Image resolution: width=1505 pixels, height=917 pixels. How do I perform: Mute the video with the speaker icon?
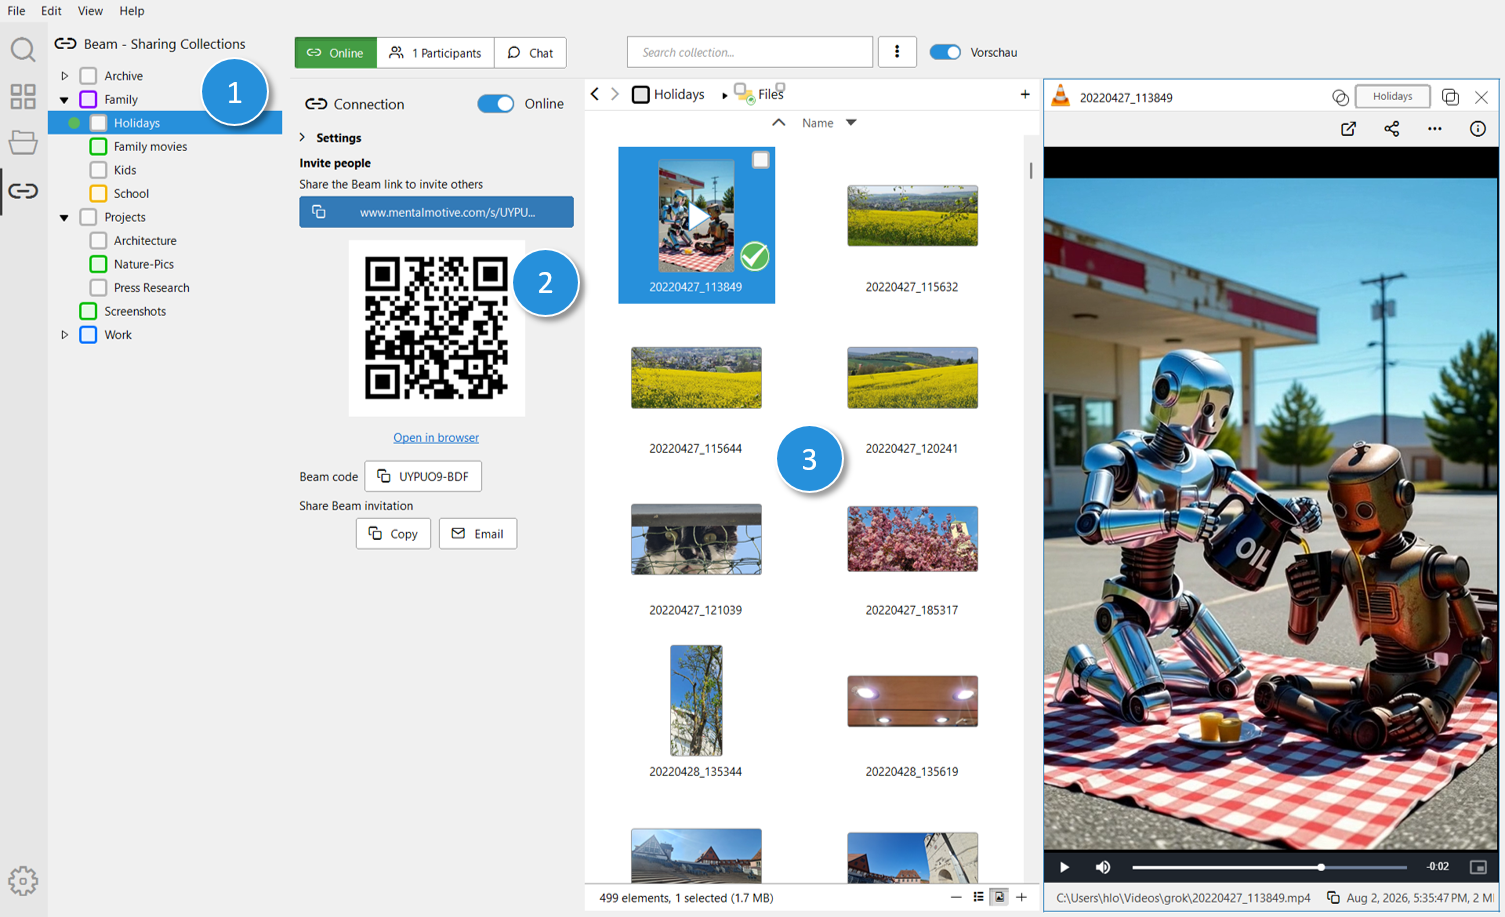coord(1103,867)
